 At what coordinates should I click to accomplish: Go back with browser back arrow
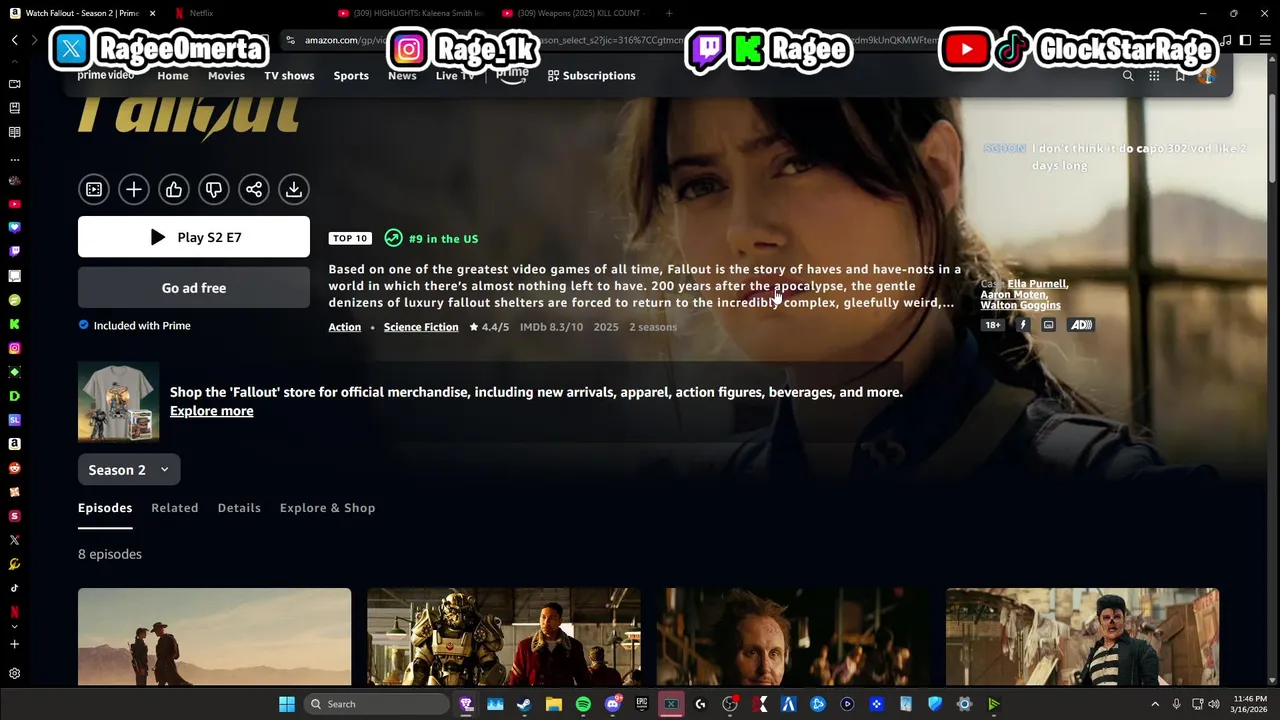tap(14, 40)
